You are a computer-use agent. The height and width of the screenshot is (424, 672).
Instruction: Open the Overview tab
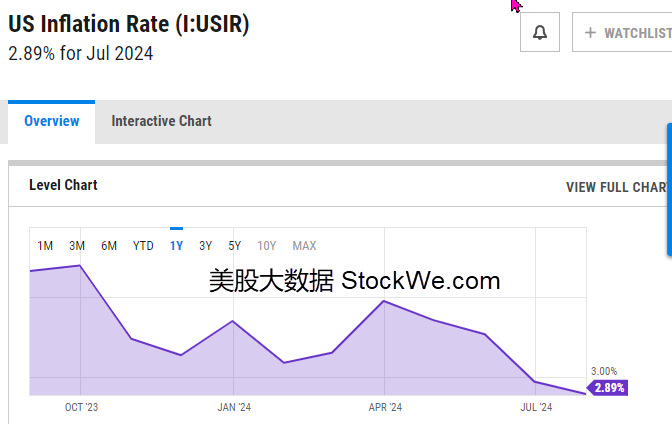click(x=51, y=121)
